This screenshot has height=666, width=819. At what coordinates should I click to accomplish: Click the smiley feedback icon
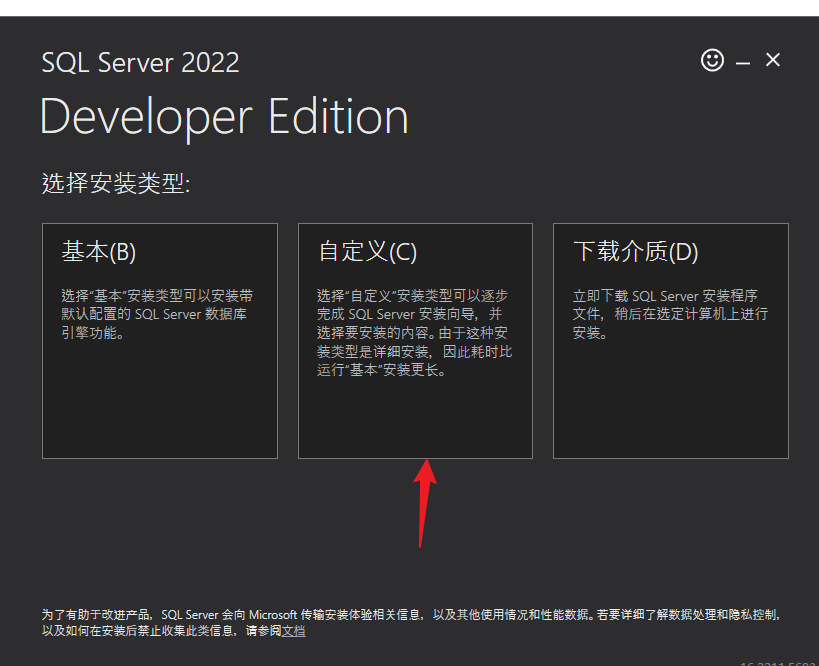coord(712,60)
